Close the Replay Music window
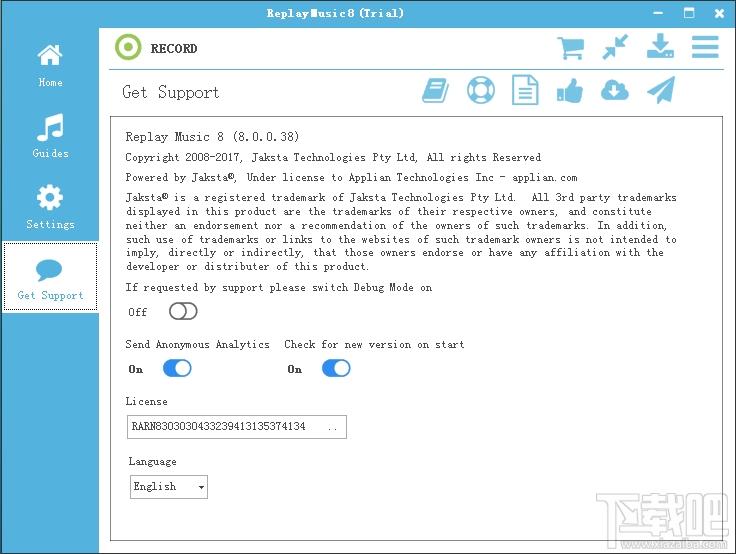The image size is (736, 554). pyautogui.click(x=719, y=13)
